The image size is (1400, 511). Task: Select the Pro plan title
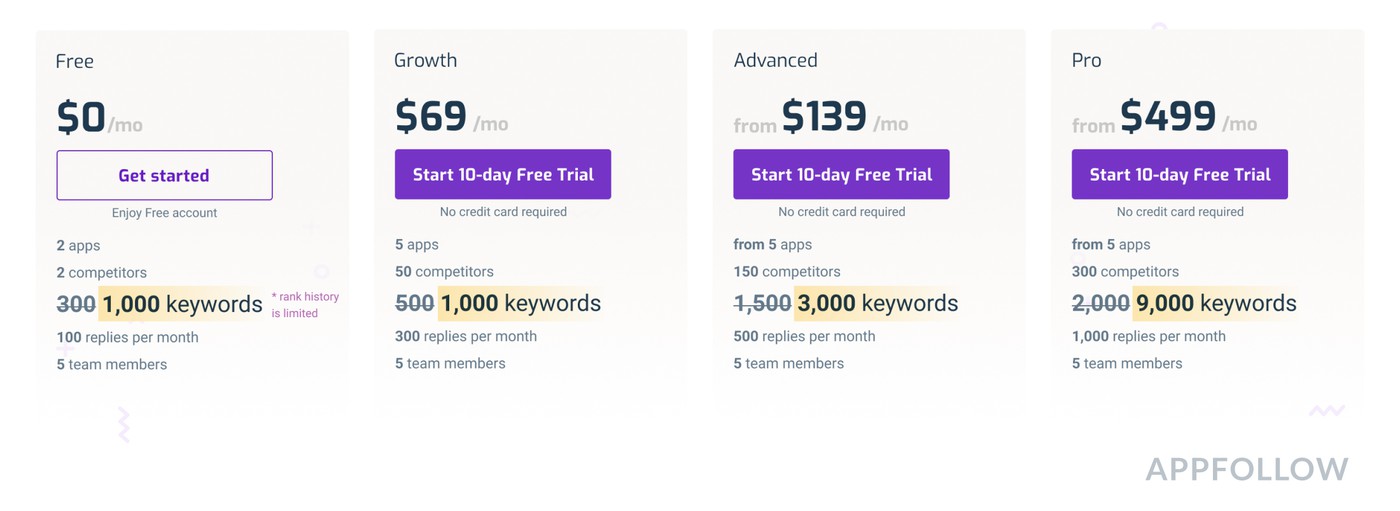click(1087, 60)
